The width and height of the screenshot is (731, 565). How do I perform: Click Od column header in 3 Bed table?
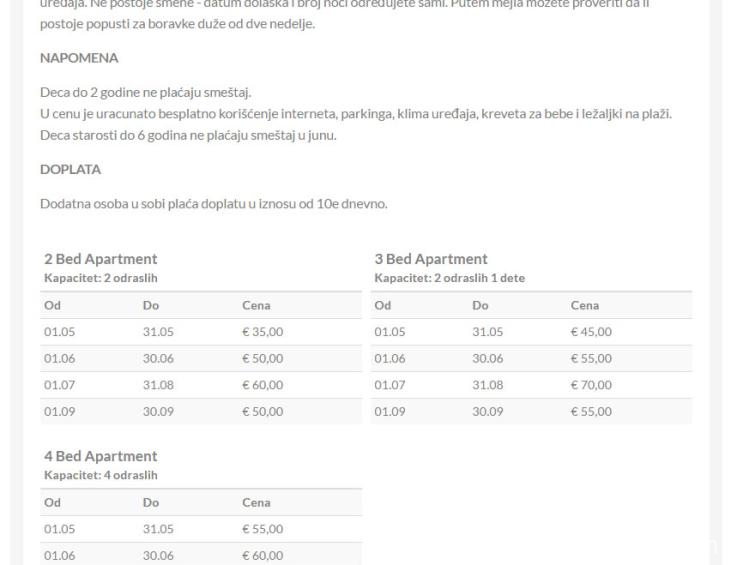pos(383,305)
